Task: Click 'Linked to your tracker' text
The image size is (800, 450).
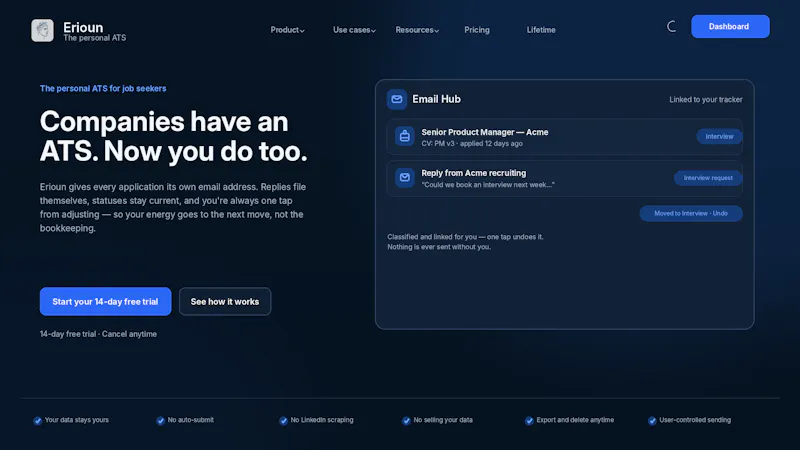Action: coord(706,99)
